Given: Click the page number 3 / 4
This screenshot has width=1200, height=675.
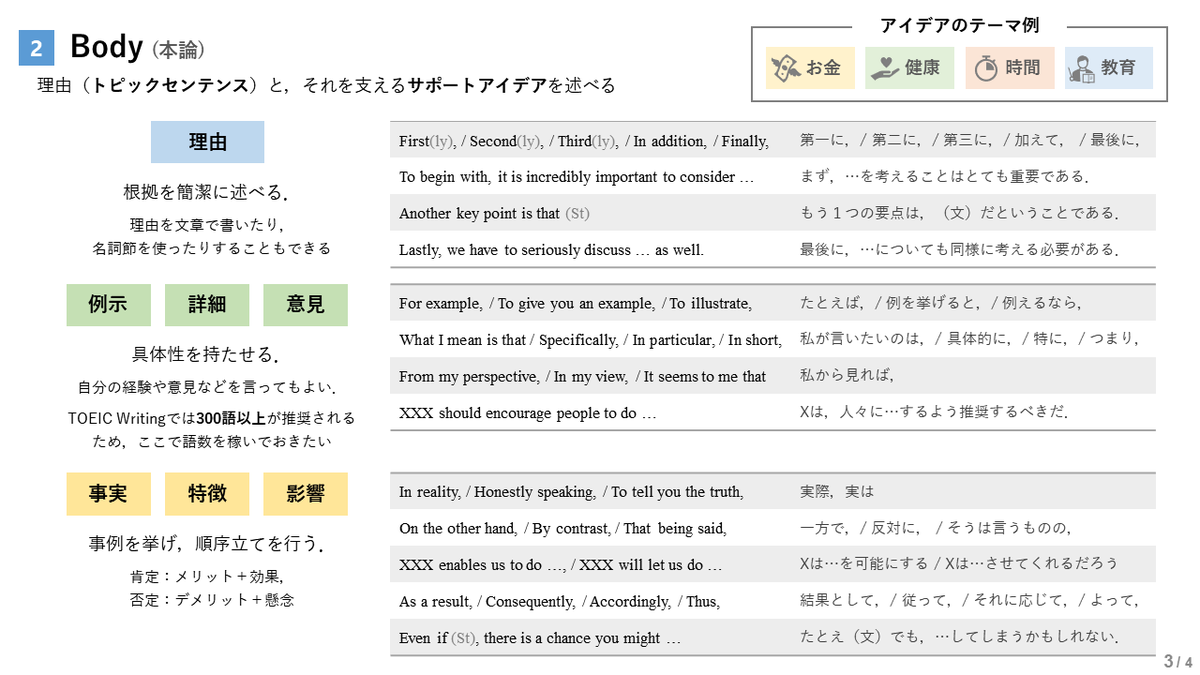Looking at the screenshot, I should (x=1178, y=661).
